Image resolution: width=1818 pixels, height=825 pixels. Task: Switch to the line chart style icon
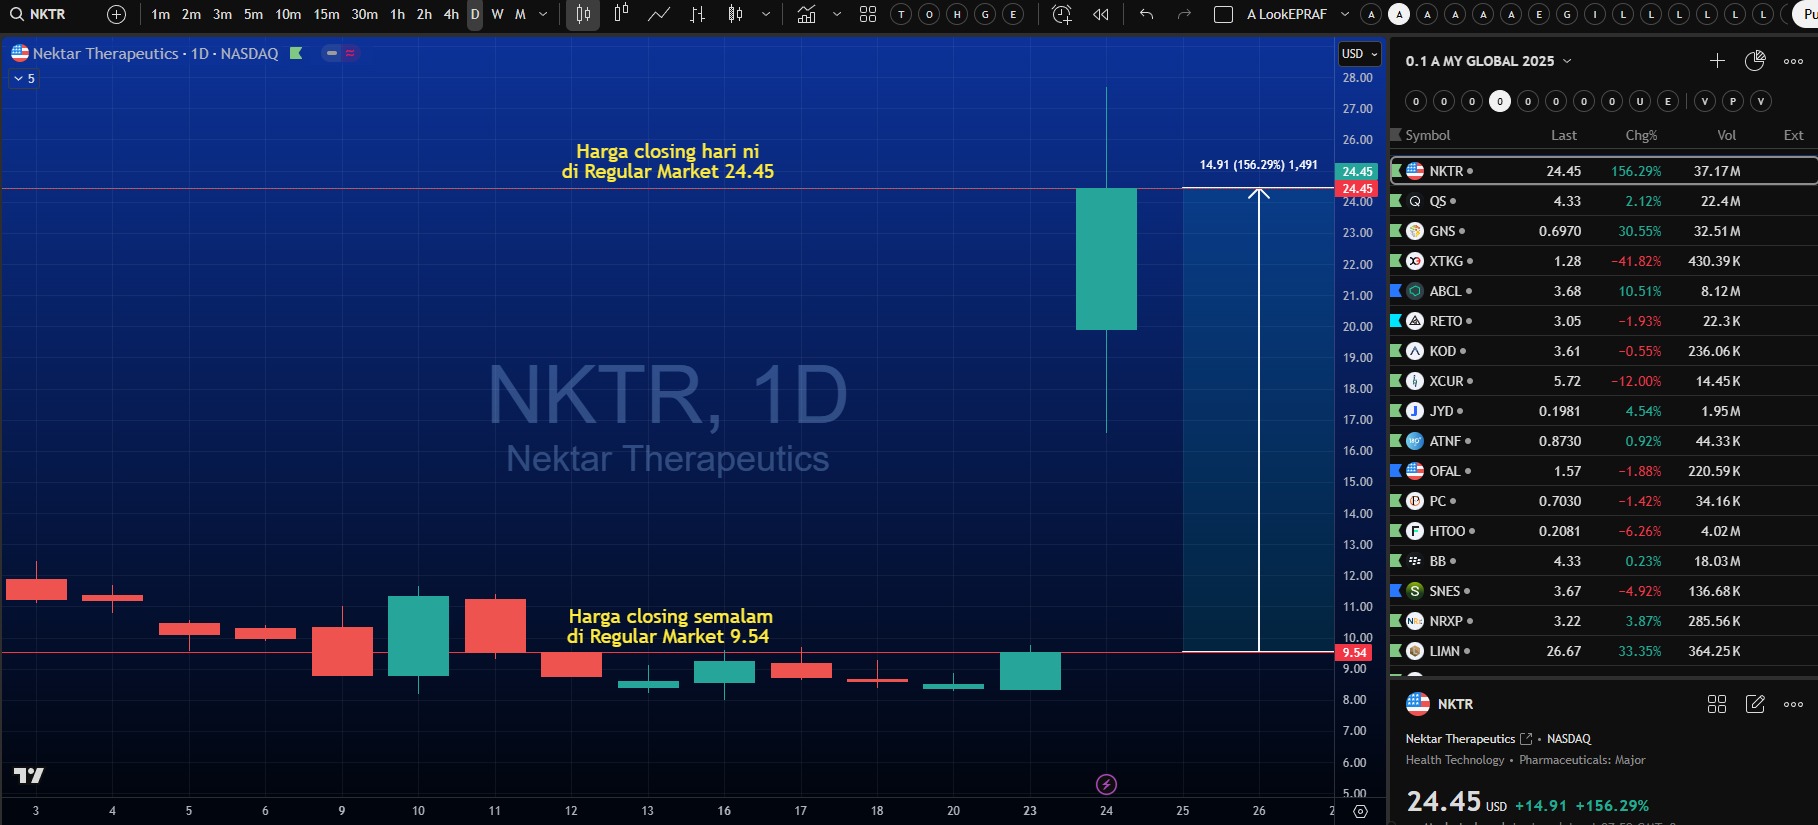[659, 14]
